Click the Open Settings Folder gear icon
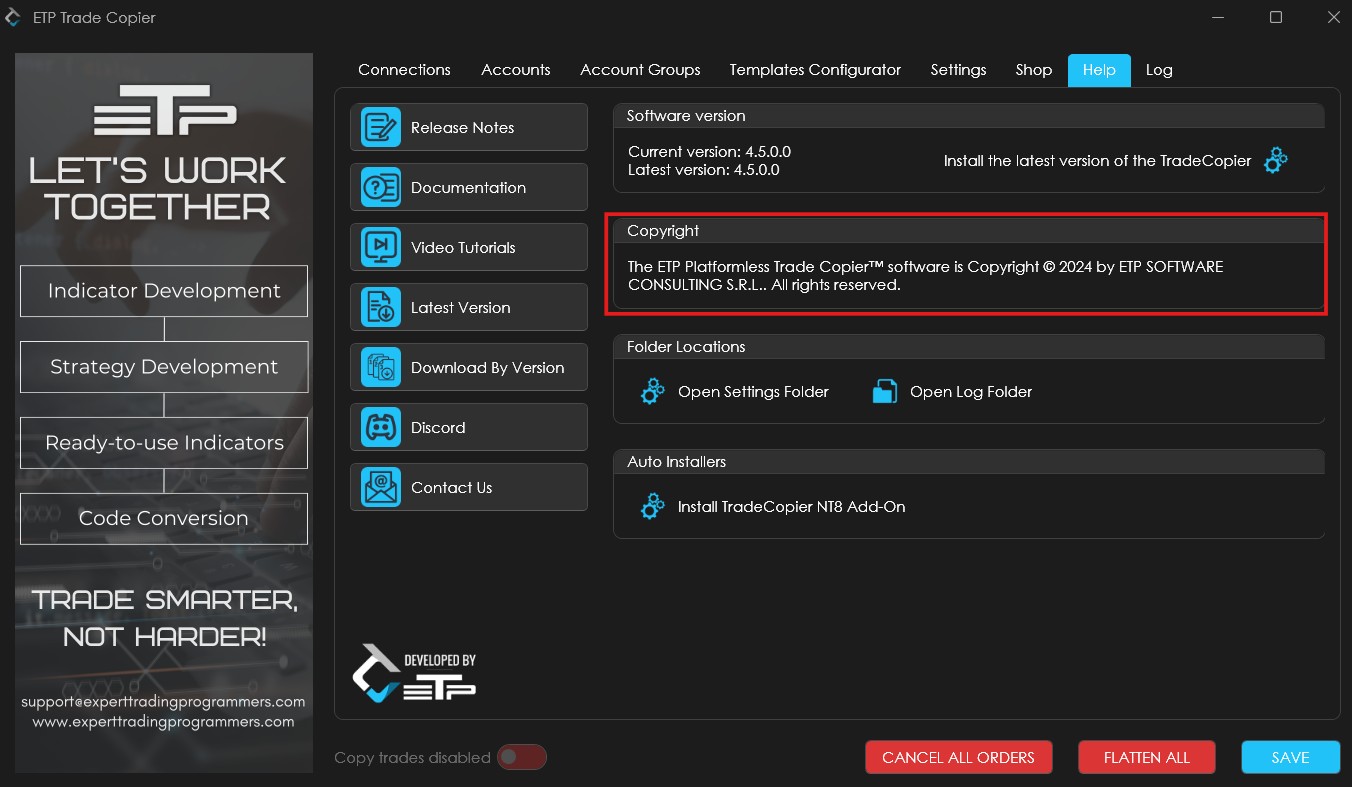1352x787 pixels. tap(652, 391)
